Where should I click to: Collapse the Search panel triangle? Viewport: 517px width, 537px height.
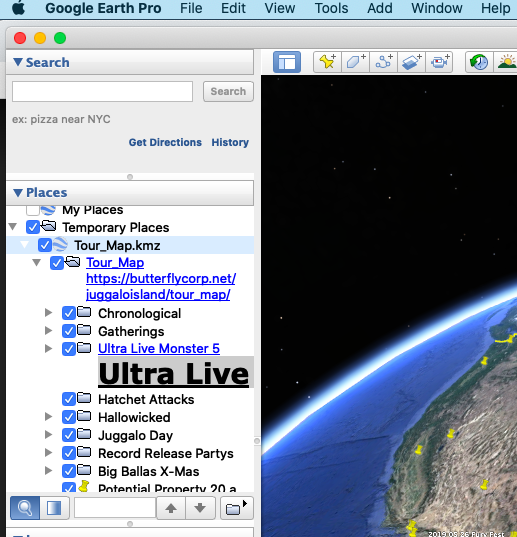pos(18,62)
